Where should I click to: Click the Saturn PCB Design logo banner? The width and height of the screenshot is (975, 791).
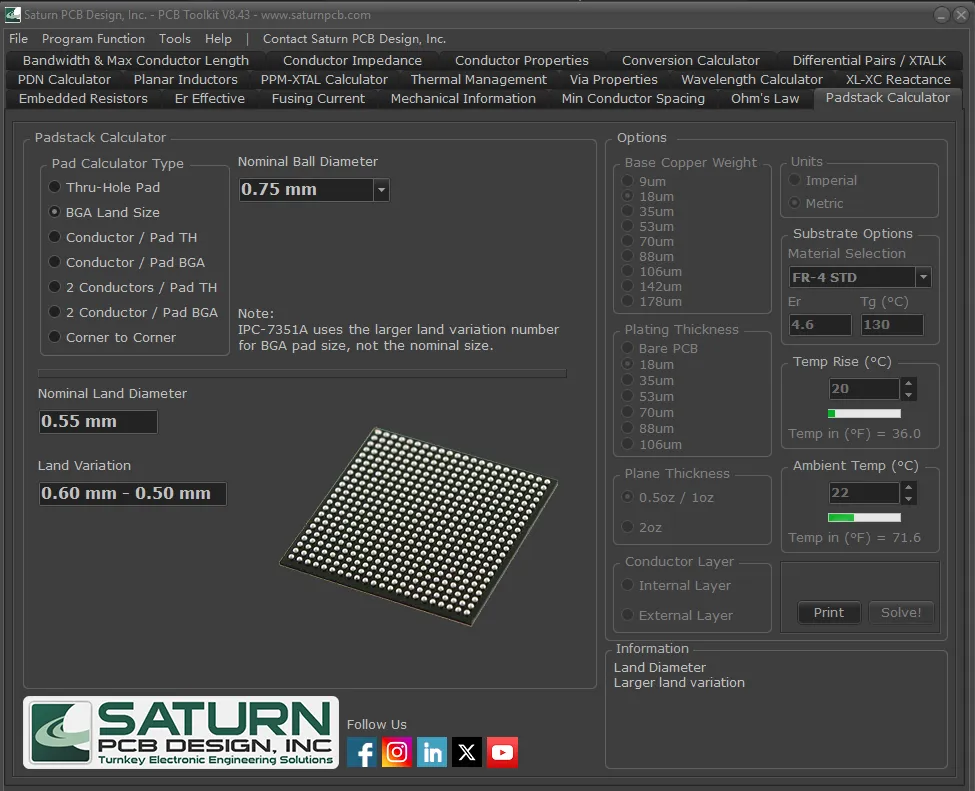(x=181, y=733)
